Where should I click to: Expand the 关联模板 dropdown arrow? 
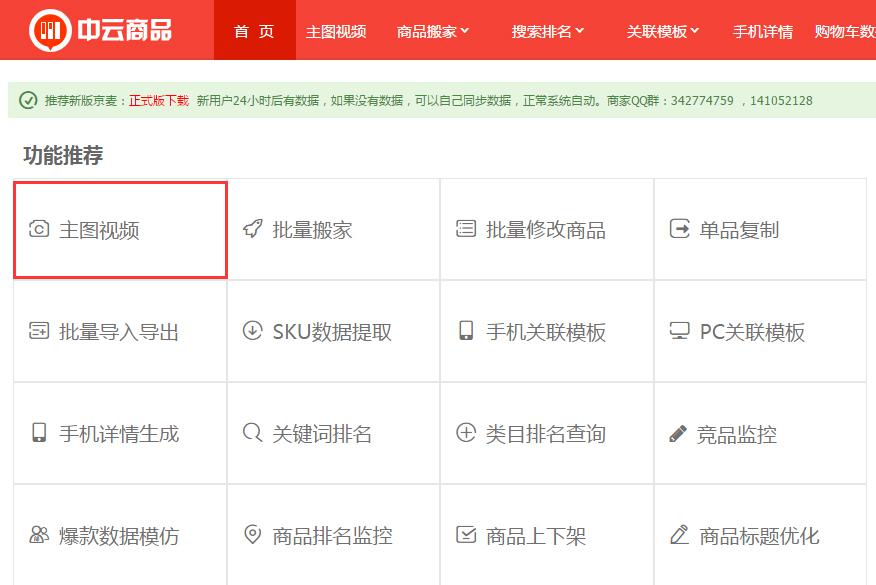694,31
